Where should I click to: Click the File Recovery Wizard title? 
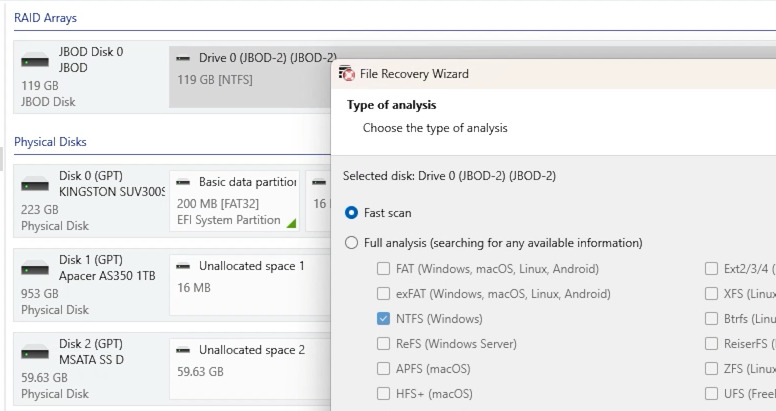(414, 74)
